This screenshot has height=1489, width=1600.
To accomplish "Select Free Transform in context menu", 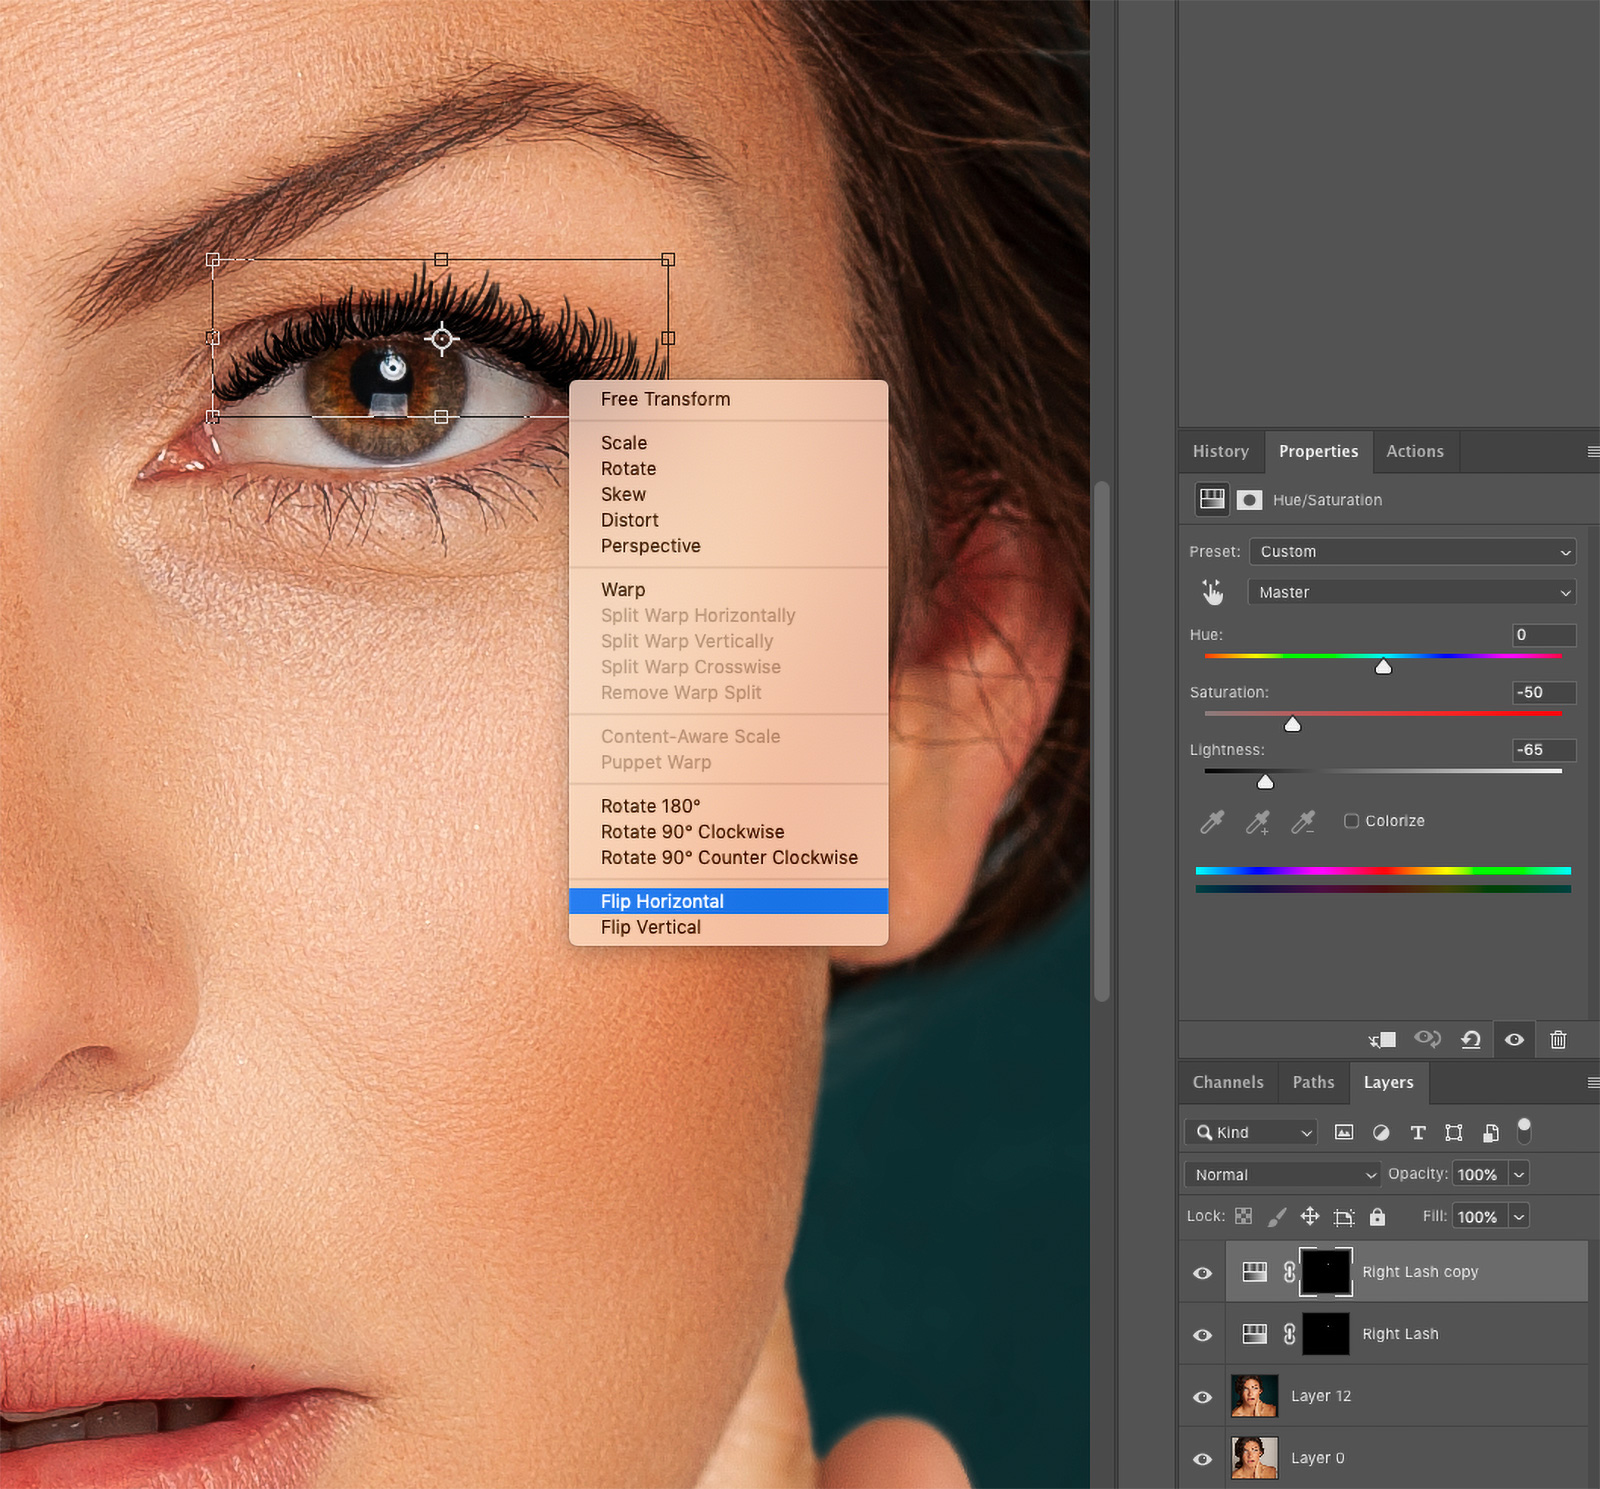I will click(728, 399).
